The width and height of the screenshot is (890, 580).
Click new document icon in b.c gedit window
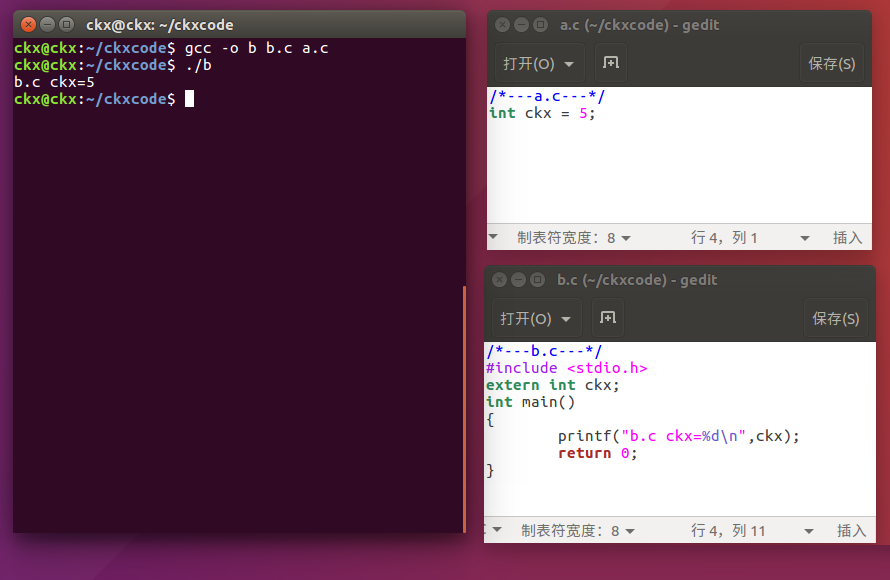click(607, 318)
